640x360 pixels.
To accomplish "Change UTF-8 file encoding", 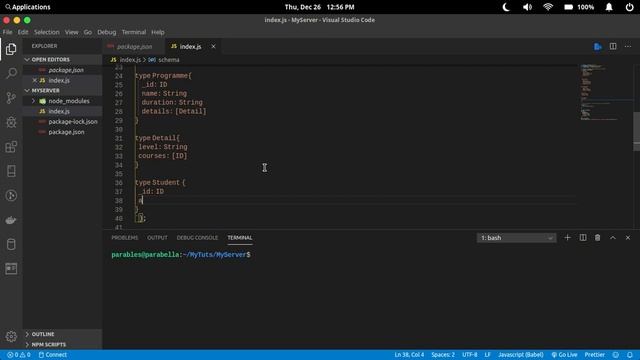I will tap(469, 355).
